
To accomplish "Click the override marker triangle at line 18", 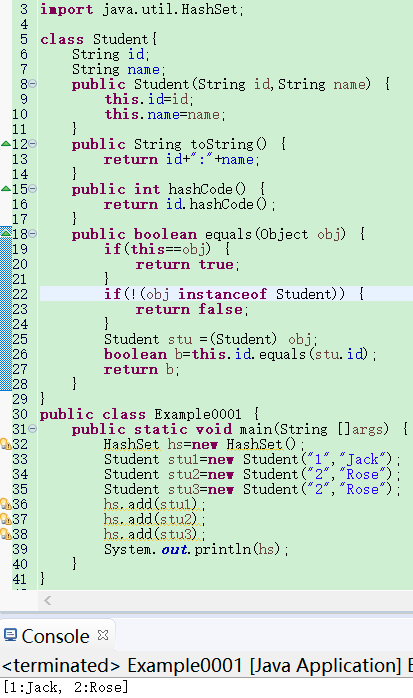I will pos(6,233).
